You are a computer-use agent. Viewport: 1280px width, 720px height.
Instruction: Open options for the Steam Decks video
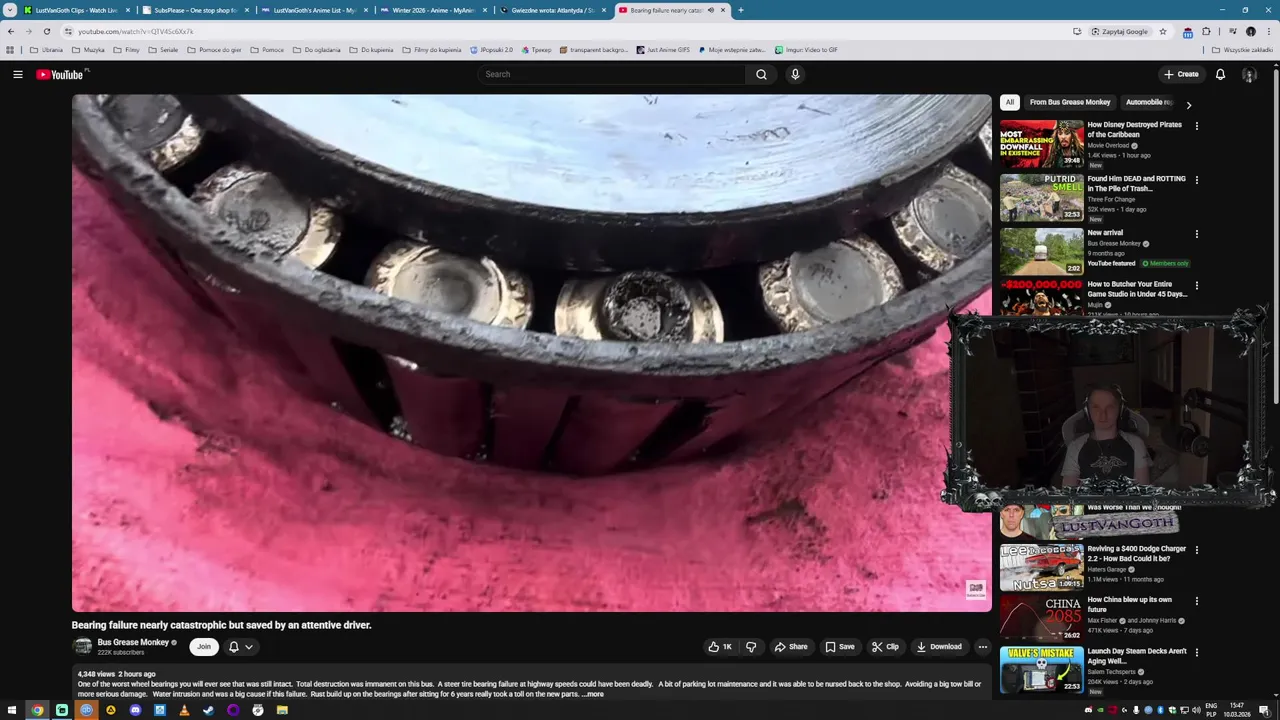[1196, 652]
